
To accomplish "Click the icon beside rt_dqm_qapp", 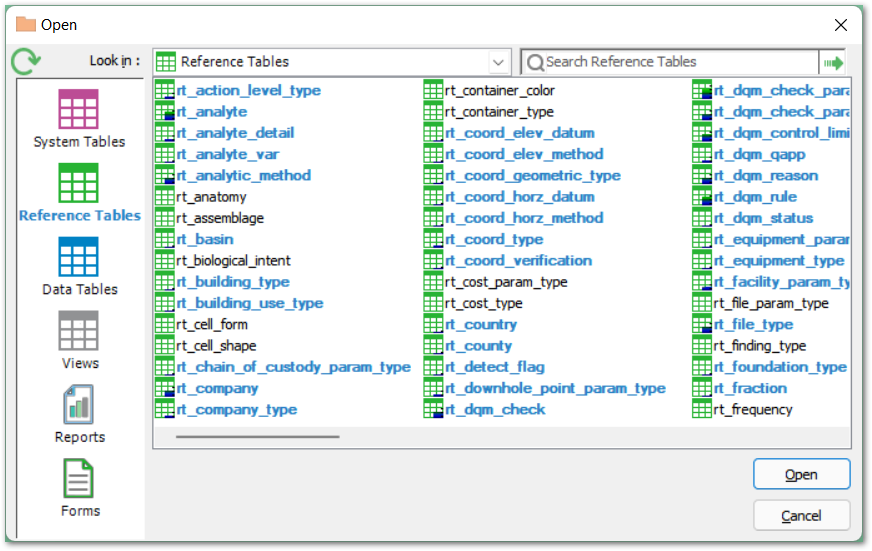I will point(702,154).
